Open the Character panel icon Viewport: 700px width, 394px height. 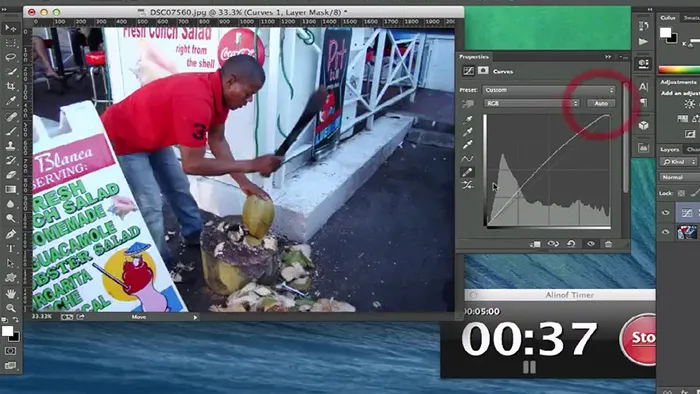[643, 86]
